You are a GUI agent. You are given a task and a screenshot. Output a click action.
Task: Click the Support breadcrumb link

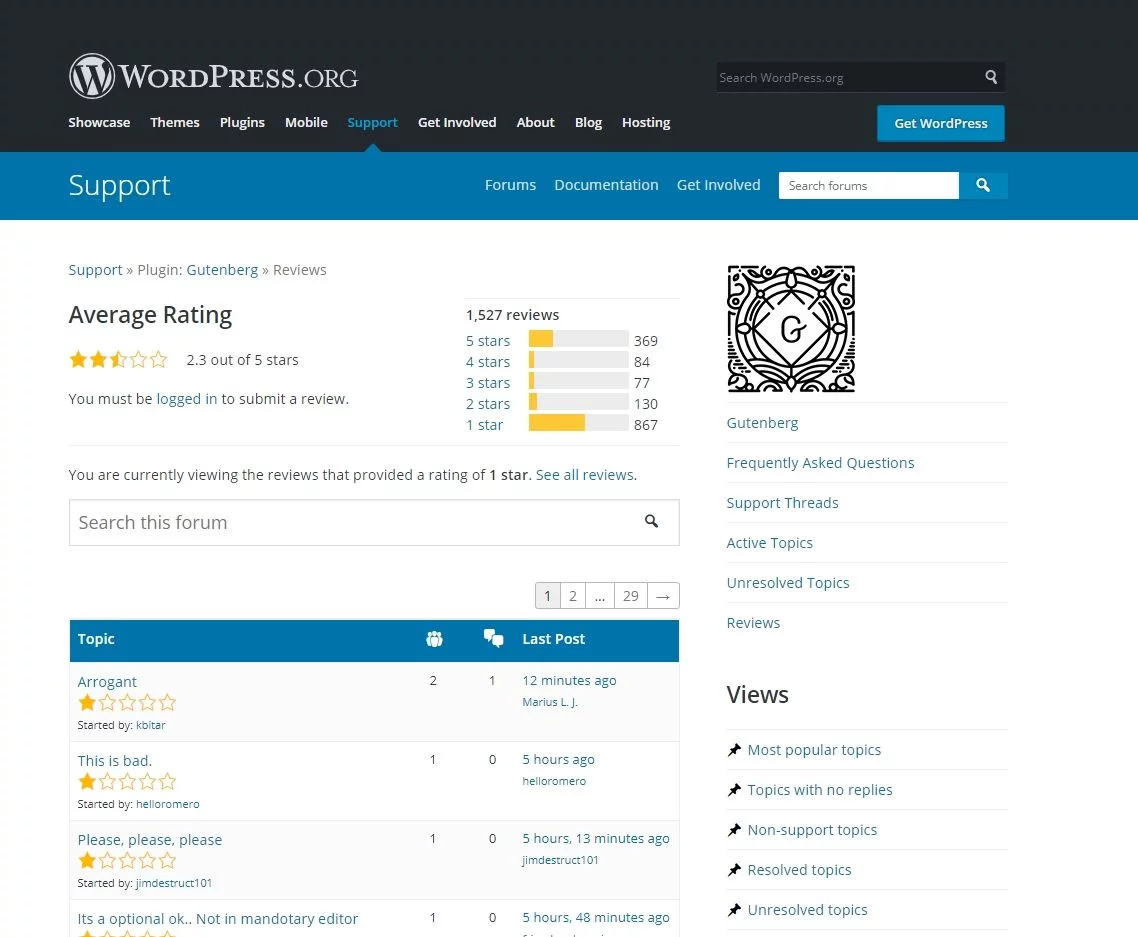[x=95, y=270]
